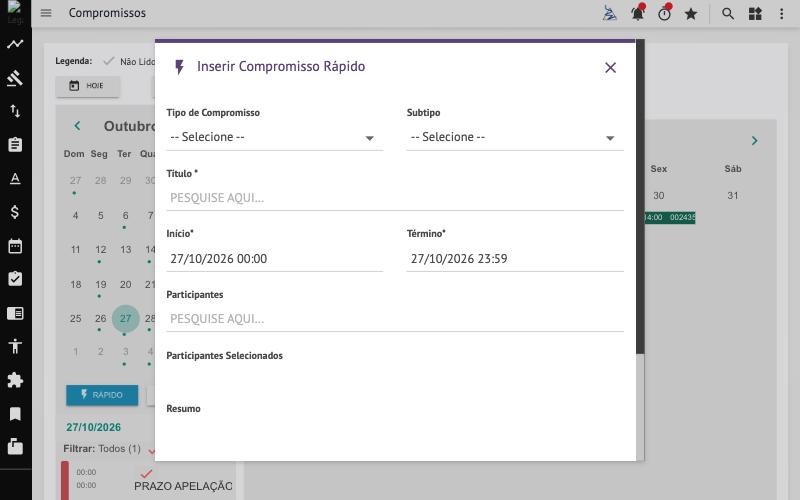The height and width of the screenshot is (500, 800).
Task: Open the bookmark sidebar icon
Action: pyautogui.click(x=15, y=414)
